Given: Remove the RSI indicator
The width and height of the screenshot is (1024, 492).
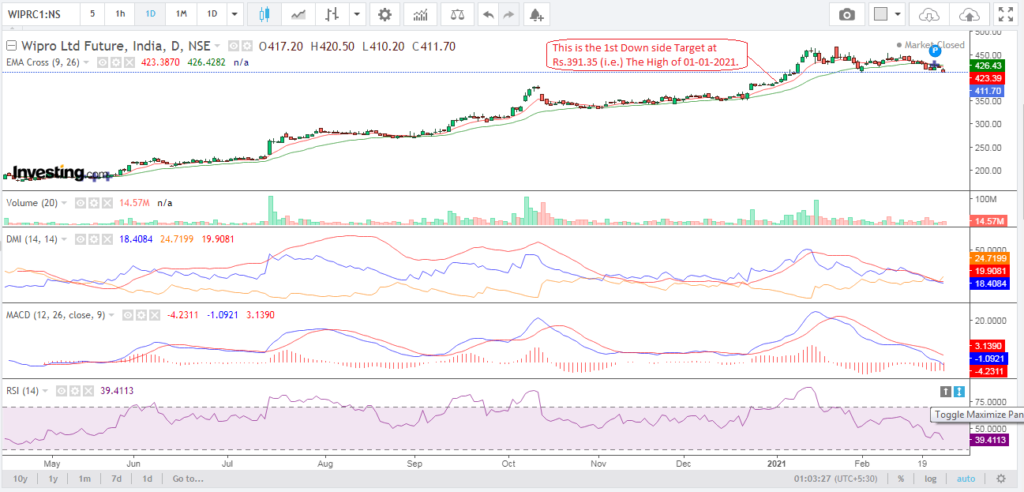Looking at the screenshot, I should 89,391.
